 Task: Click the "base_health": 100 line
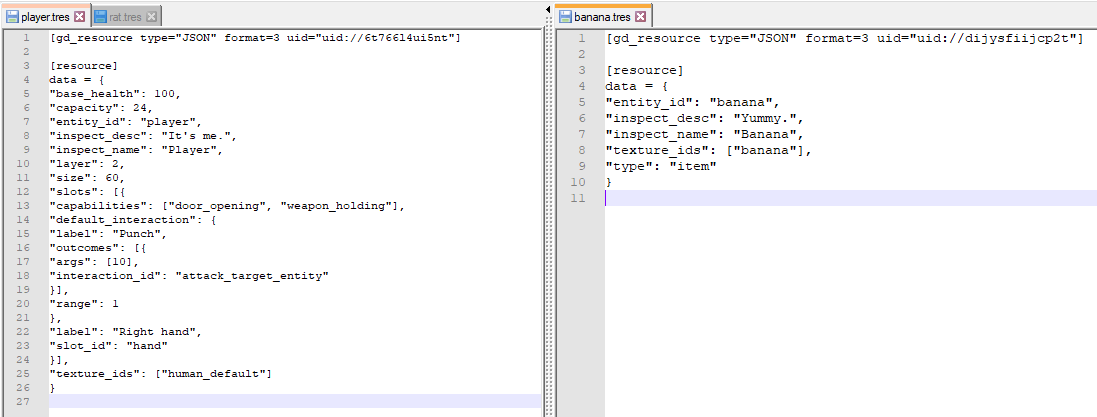[x=115, y=93]
